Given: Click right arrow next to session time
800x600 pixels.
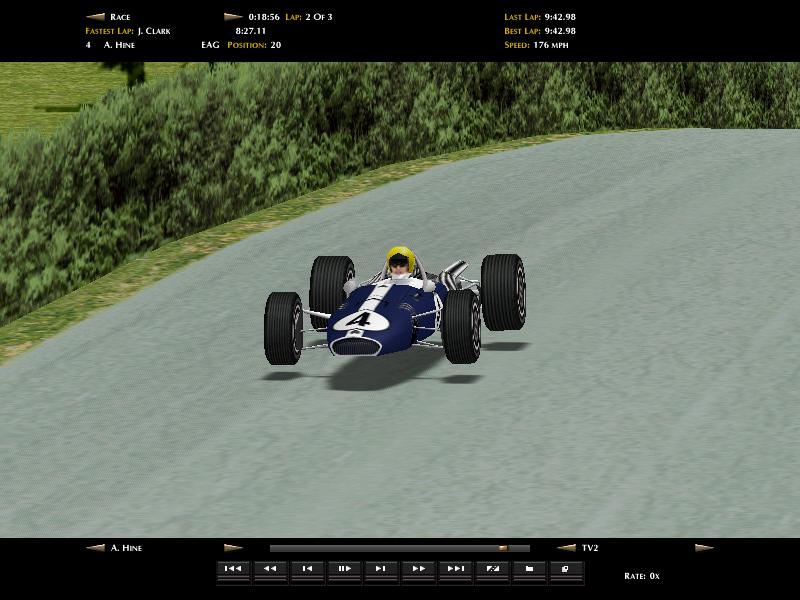Looking at the screenshot, I should coord(233,17).
